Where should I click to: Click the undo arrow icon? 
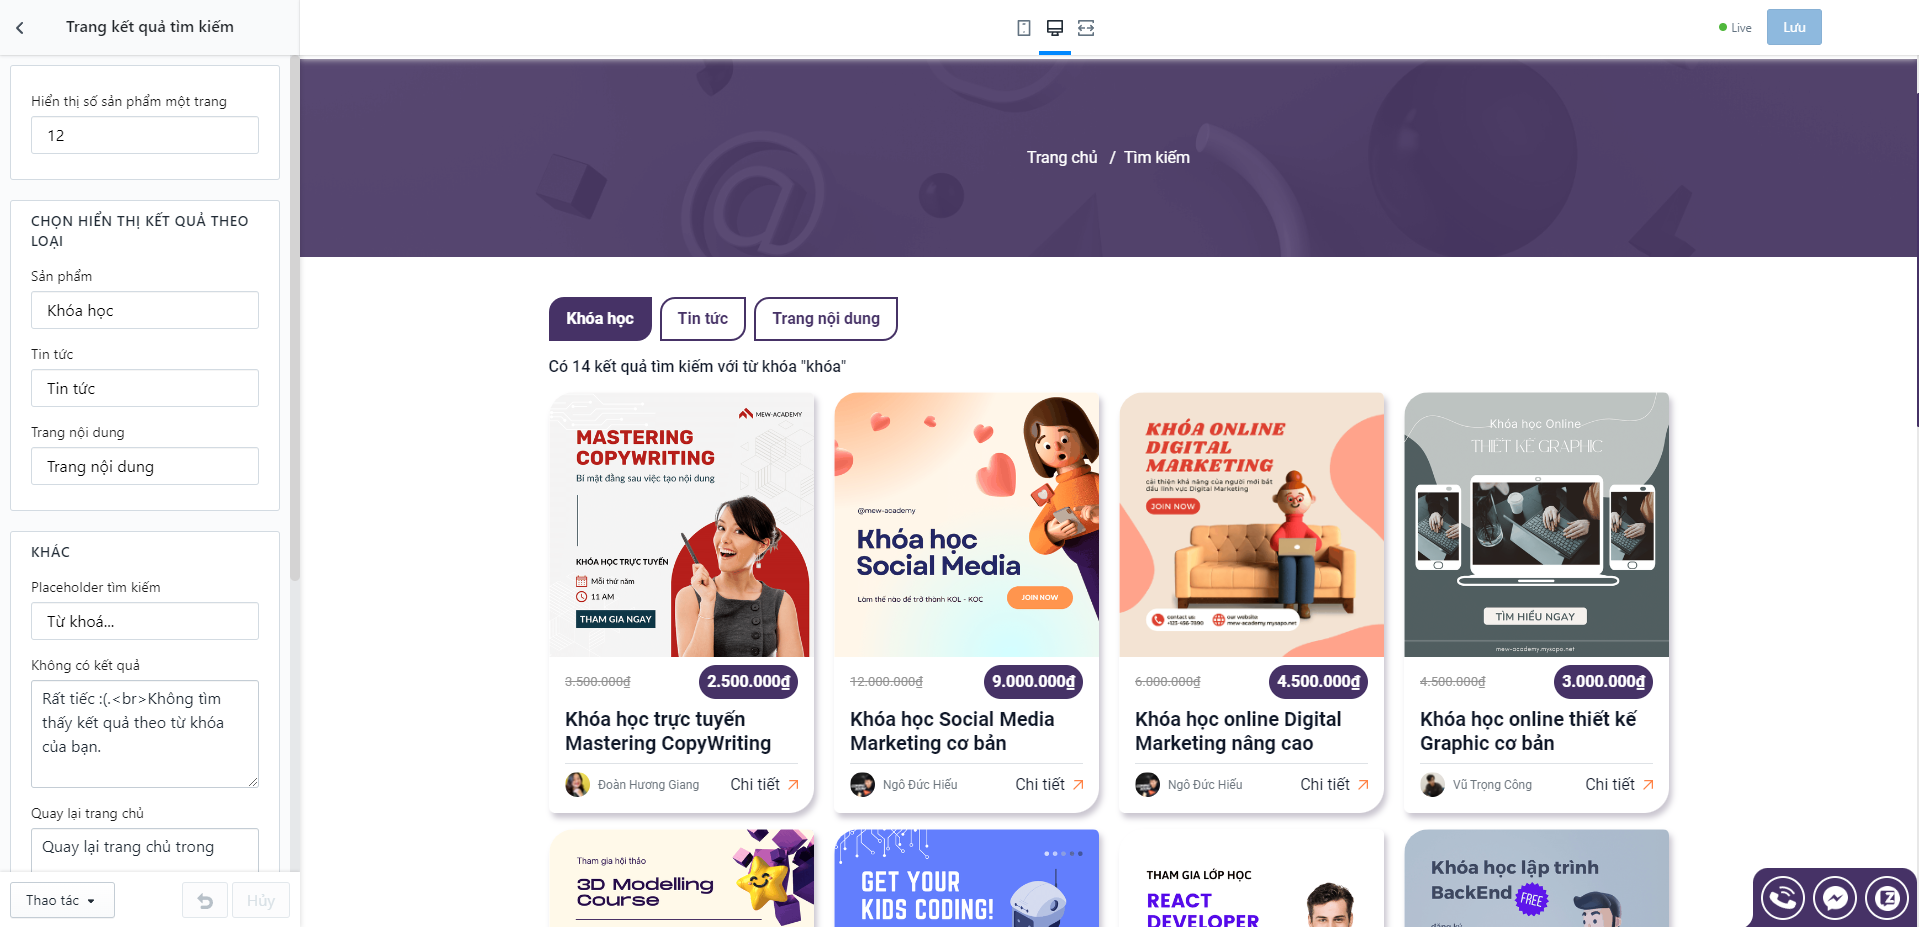(205, 901)
